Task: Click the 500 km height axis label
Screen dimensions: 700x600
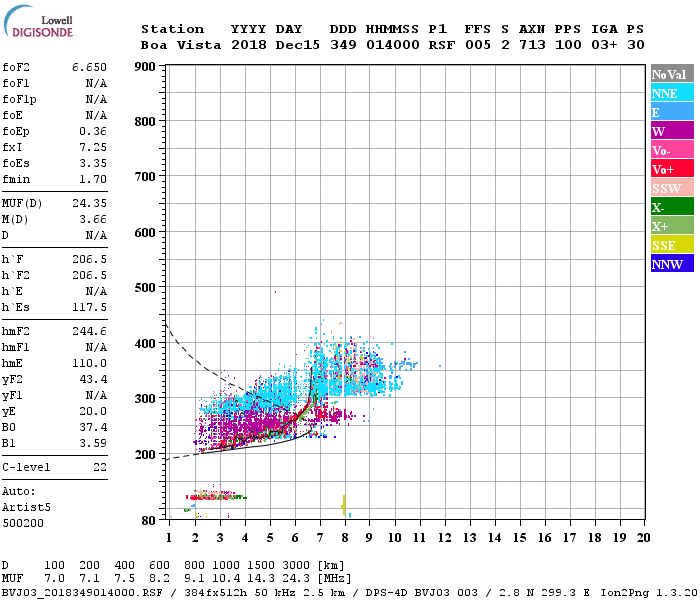Action: click(x=145, y=288)
